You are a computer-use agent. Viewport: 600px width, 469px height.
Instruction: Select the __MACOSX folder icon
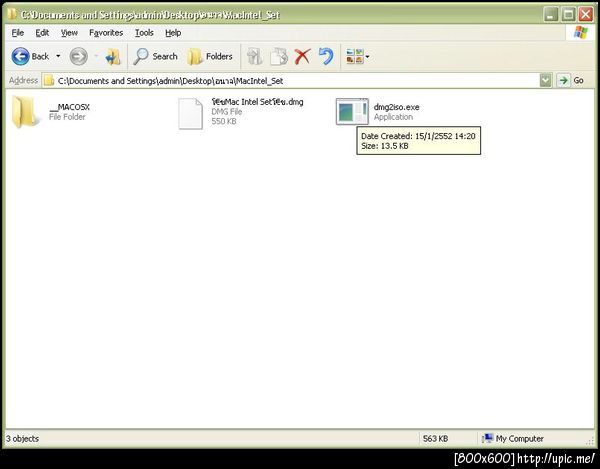click(x=25, y=111)
